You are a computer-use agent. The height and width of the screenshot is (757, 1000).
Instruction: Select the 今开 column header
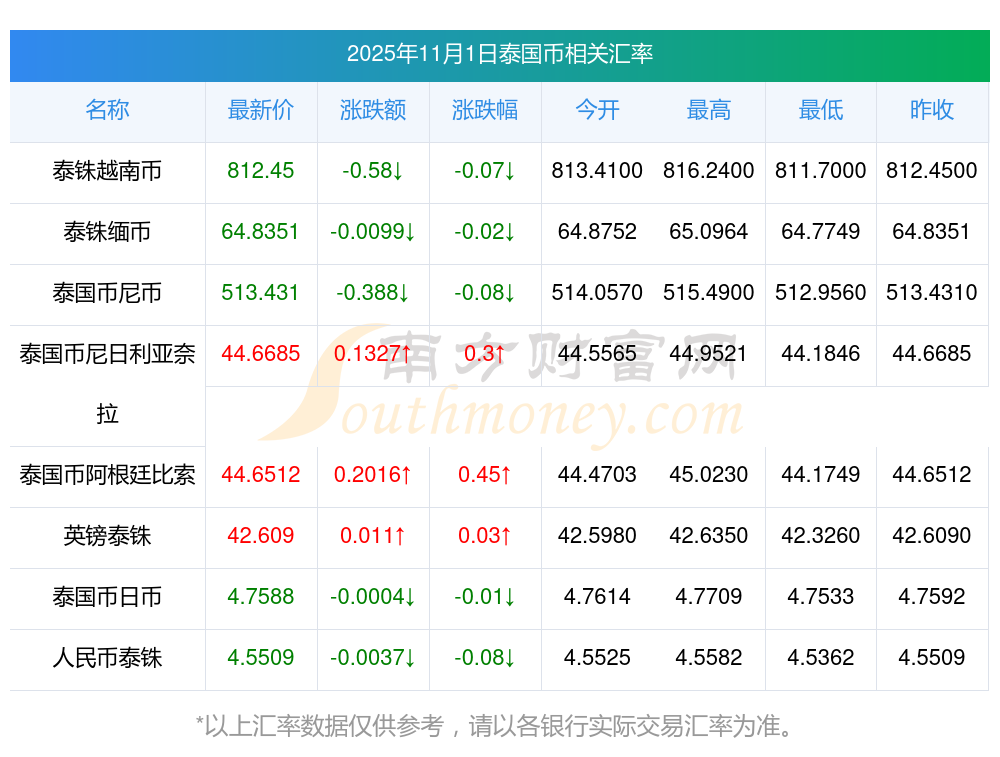pos(597,110)
